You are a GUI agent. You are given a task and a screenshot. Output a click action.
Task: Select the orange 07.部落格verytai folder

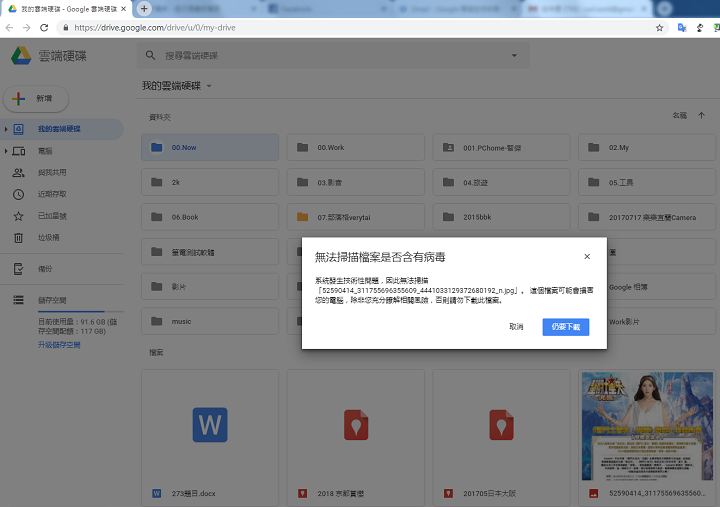pyautogui.click(x=355, y=217)
